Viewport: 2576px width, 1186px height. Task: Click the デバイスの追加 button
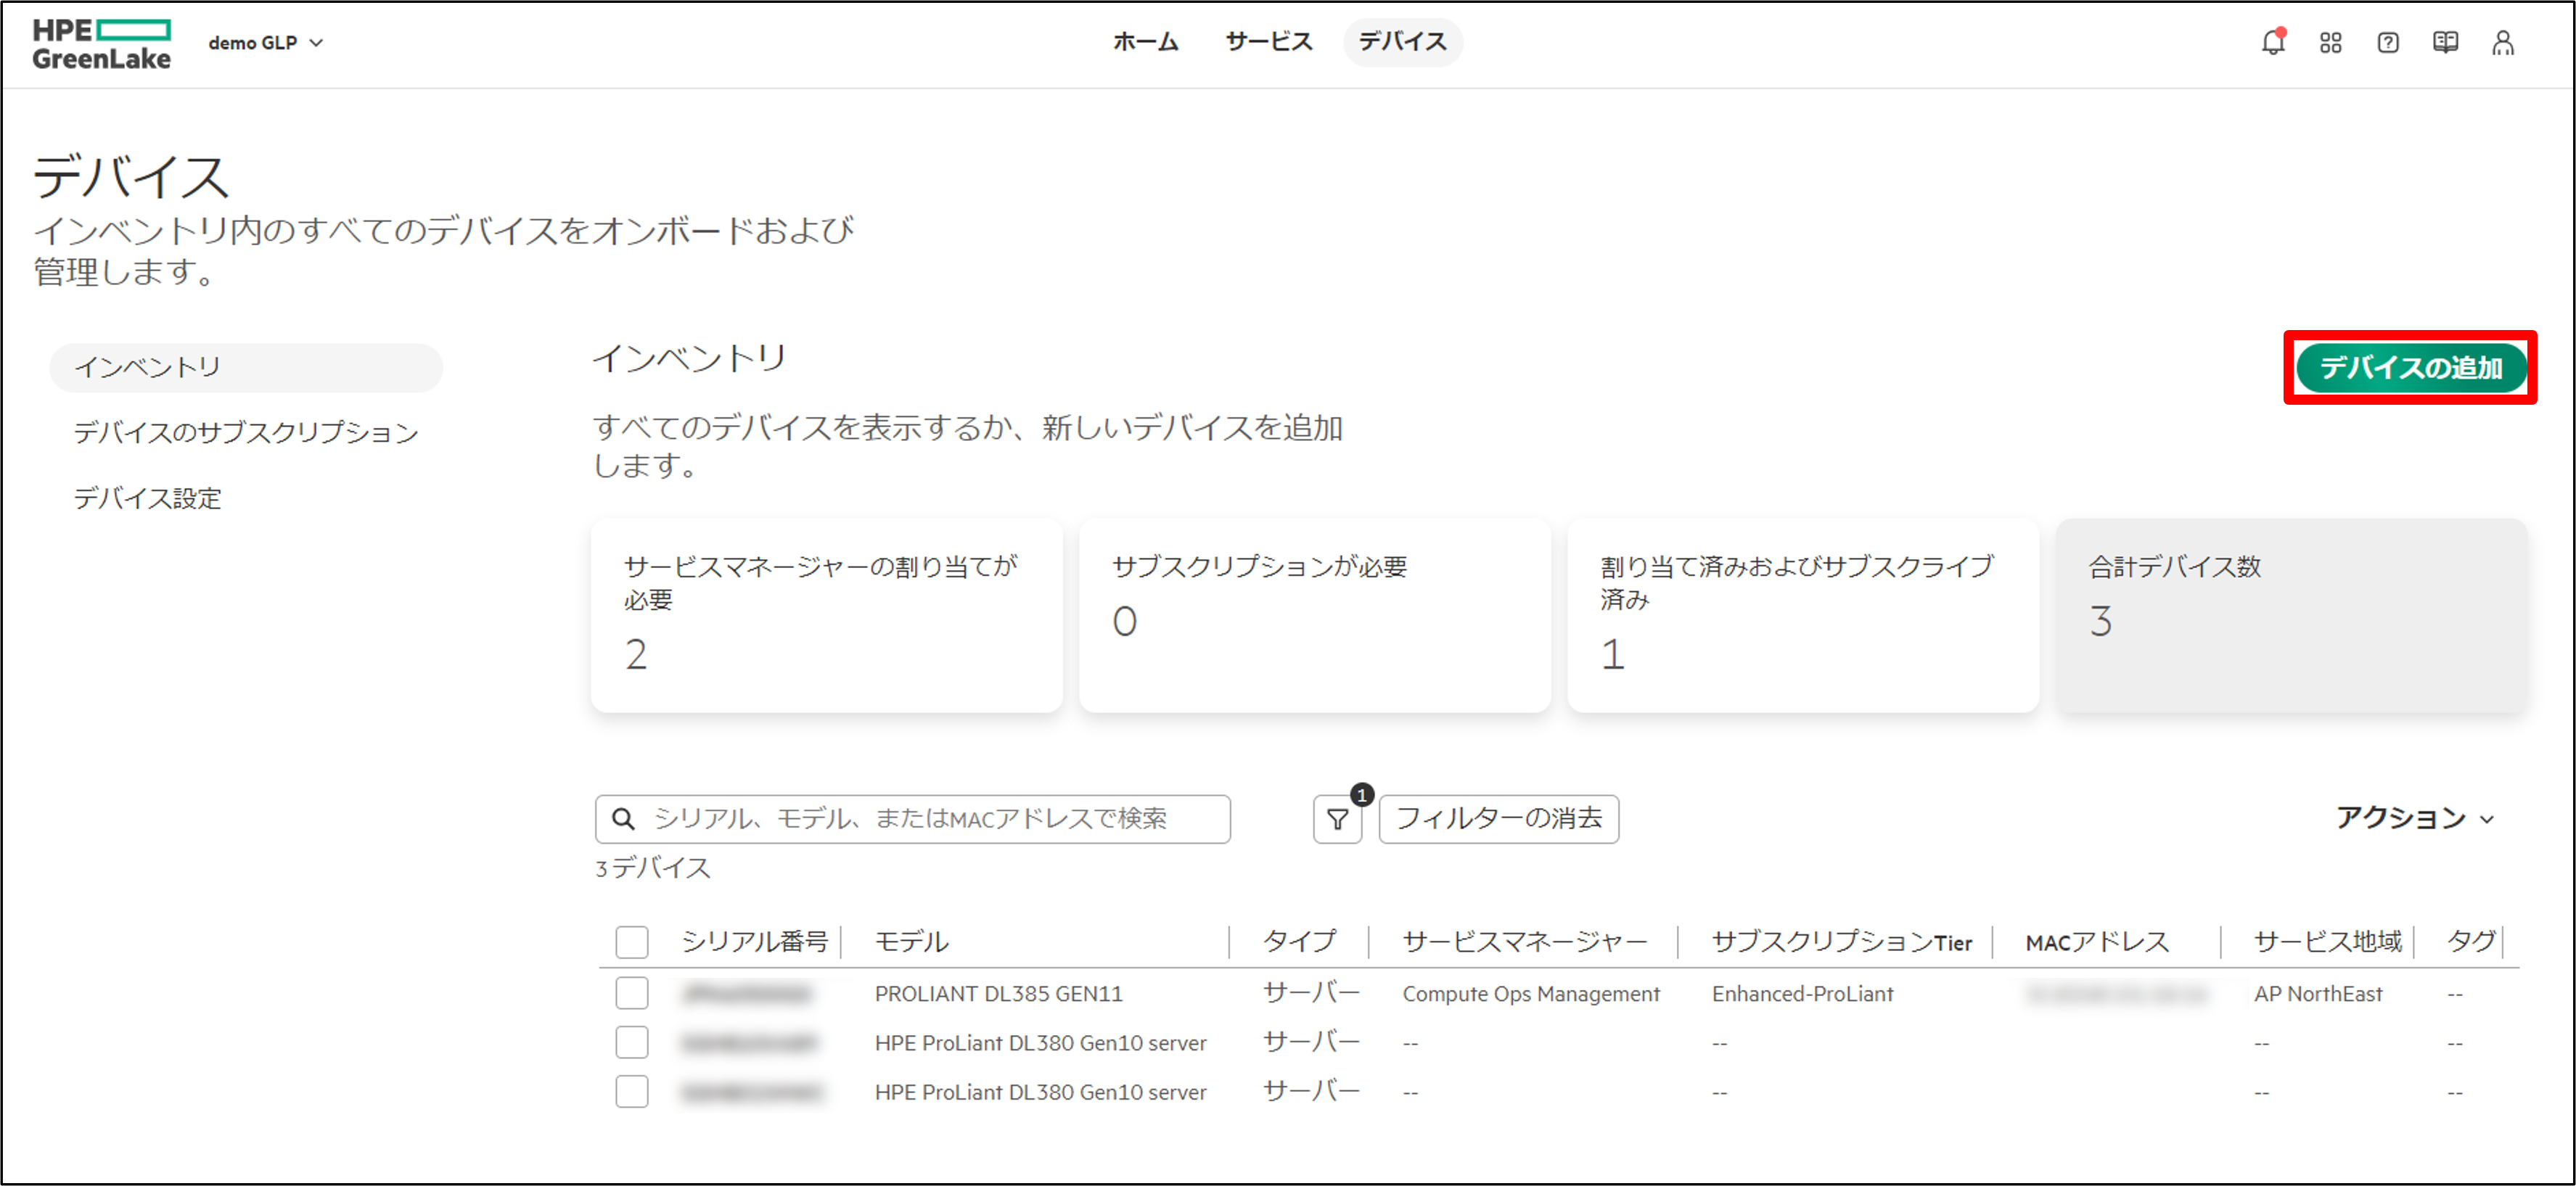[x=2410, y=368]
